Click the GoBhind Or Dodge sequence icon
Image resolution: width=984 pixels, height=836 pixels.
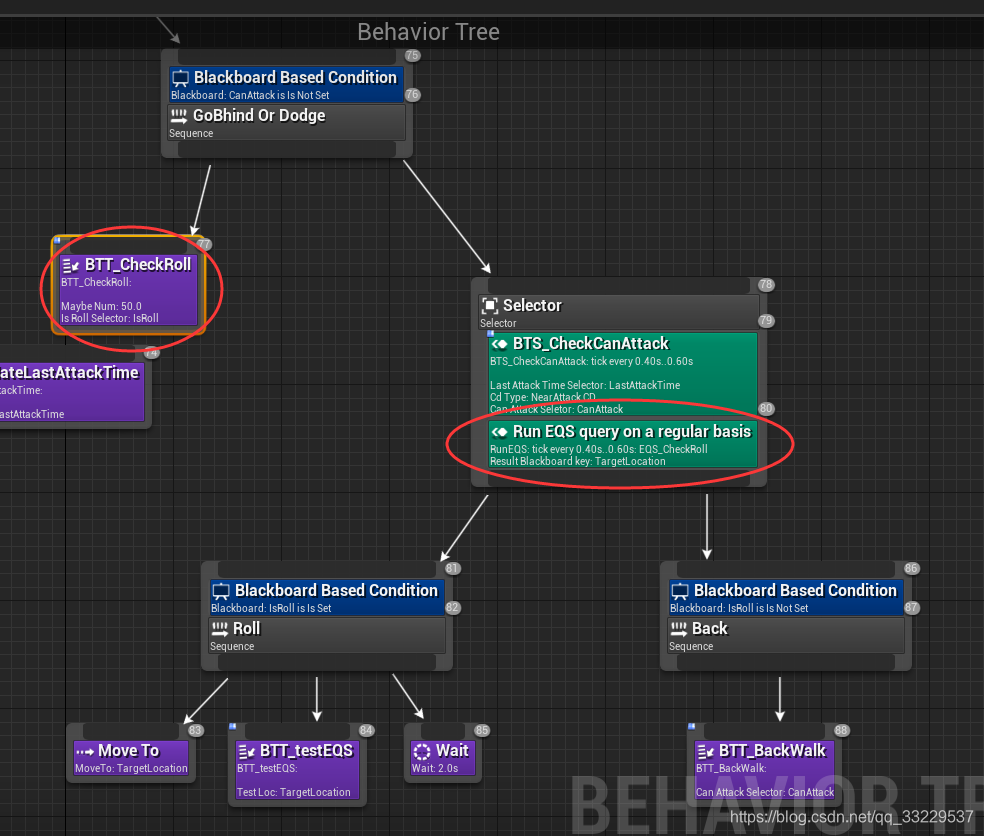pyautogui.click(x=179, y=115)
